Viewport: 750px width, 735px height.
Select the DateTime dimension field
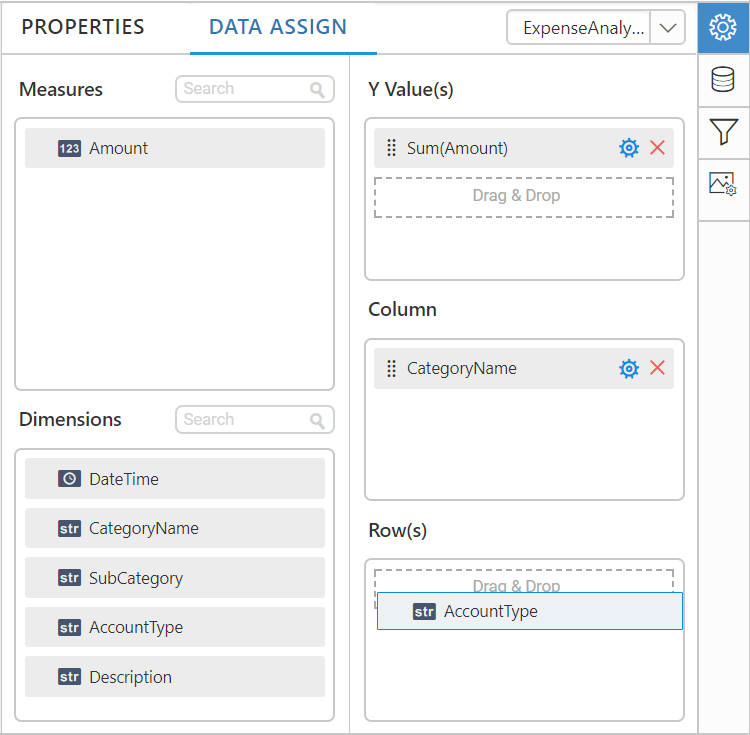[x=174, y=479]
